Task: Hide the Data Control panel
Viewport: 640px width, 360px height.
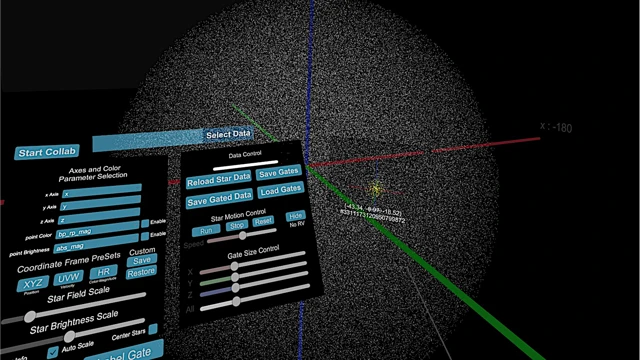Action: point(296,216)
